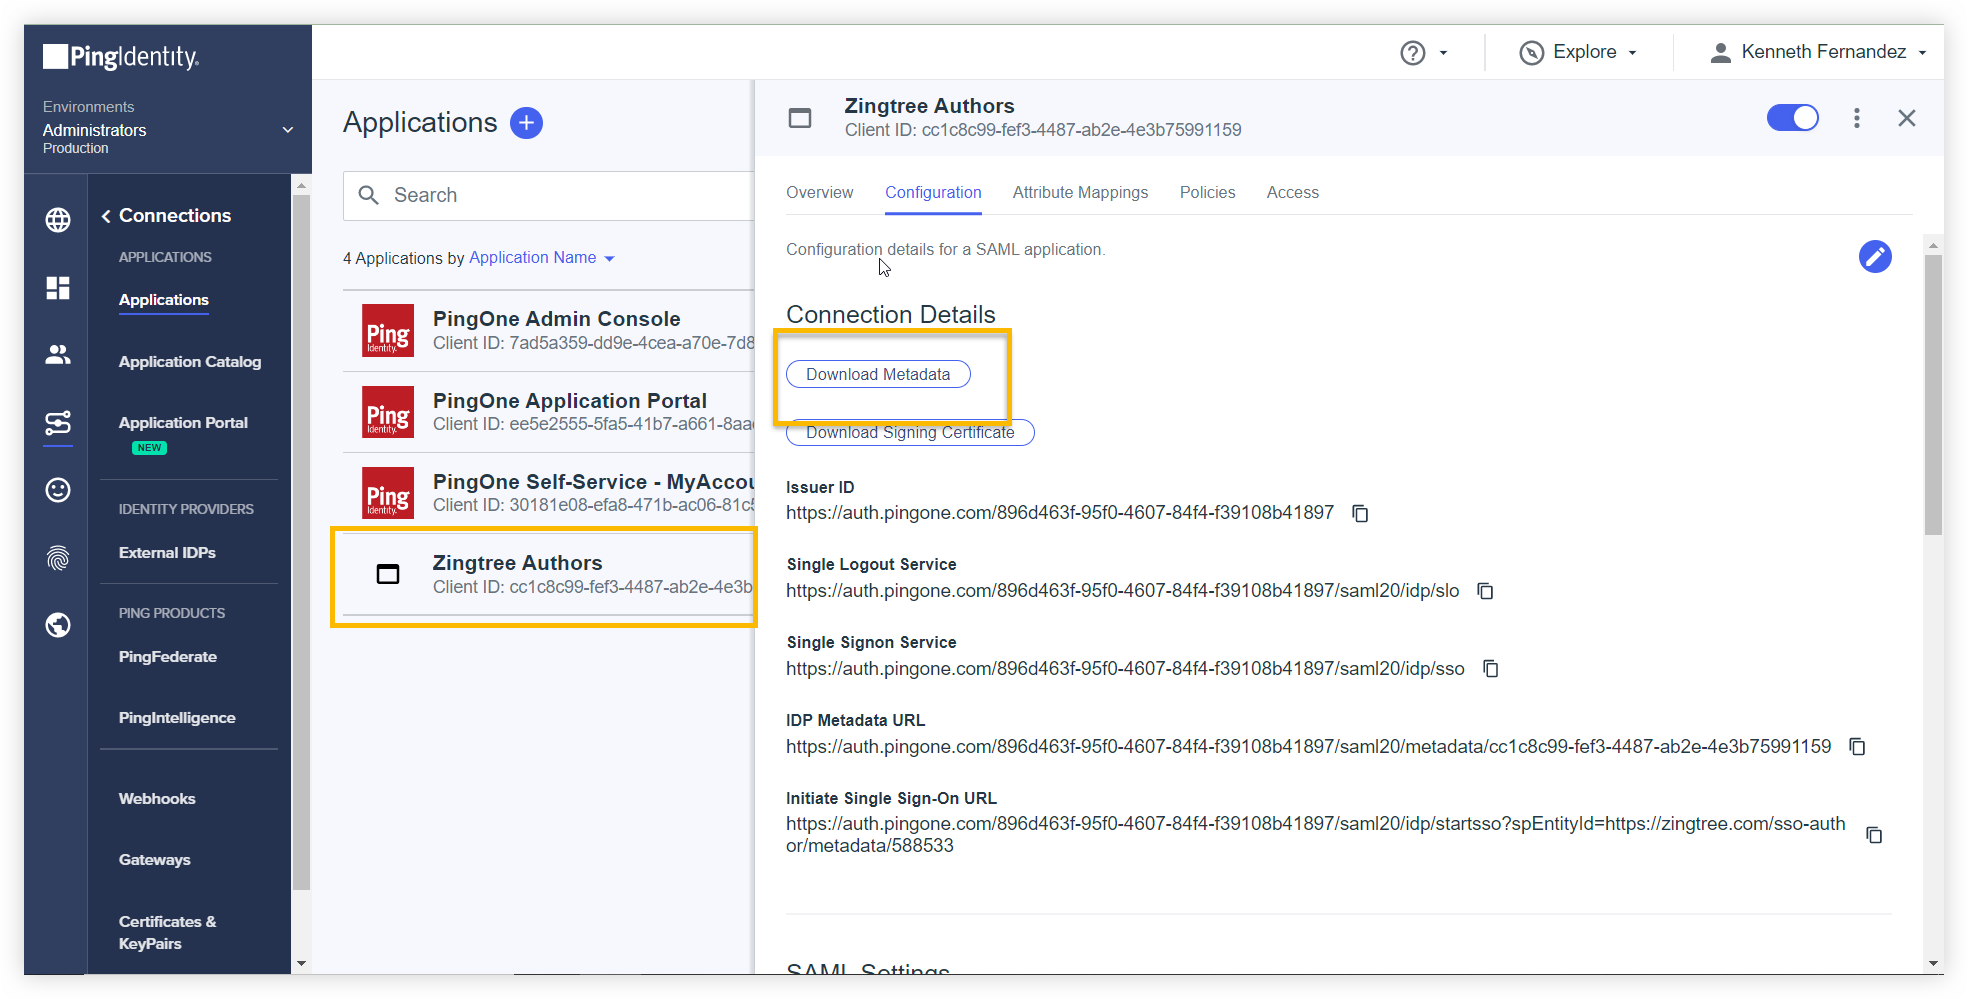This screenshot has height=999, width=1968.
Task: Open PingIntelligence menu item
Action: tap(177, 718)
